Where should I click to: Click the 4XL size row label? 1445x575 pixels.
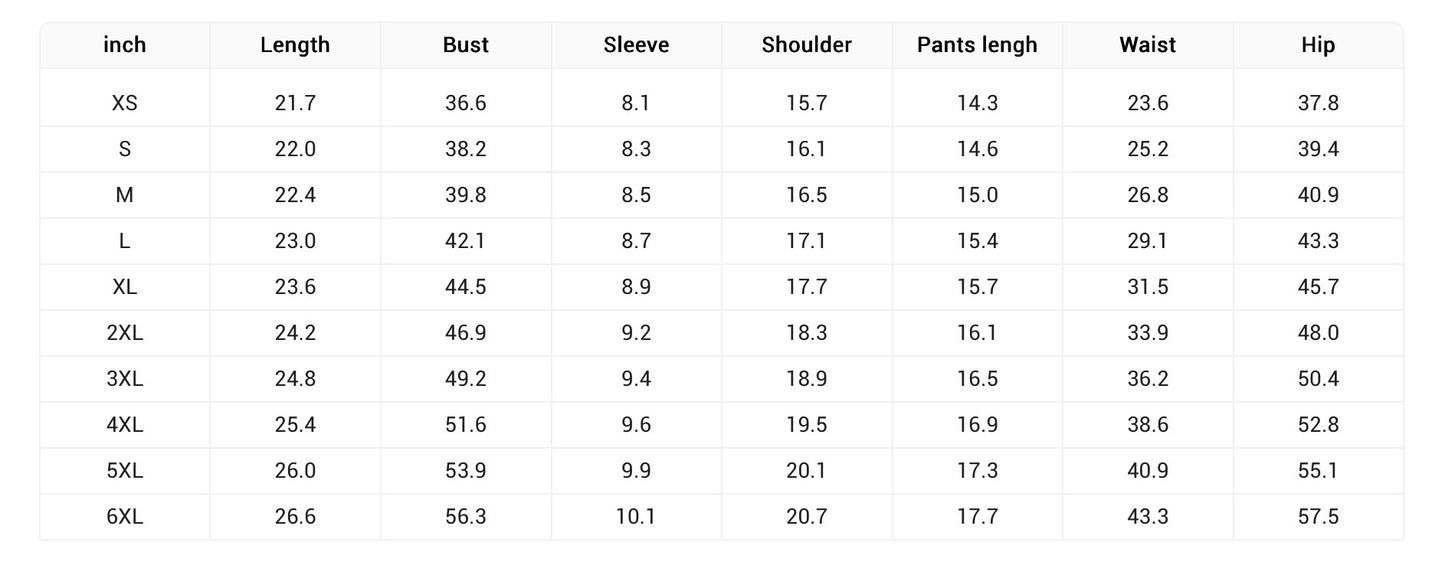(x=125, y=425)
